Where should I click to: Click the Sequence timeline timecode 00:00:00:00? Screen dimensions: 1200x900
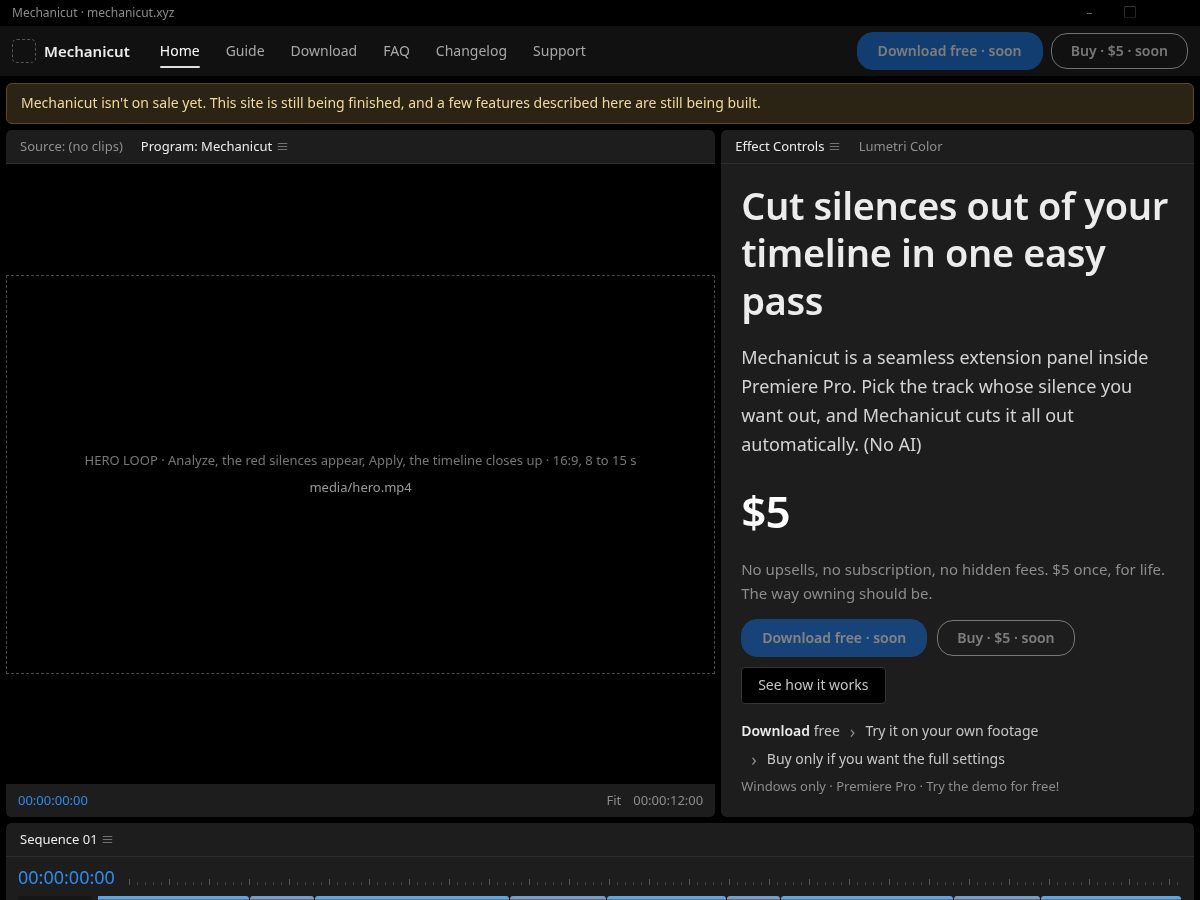(66, 877)
